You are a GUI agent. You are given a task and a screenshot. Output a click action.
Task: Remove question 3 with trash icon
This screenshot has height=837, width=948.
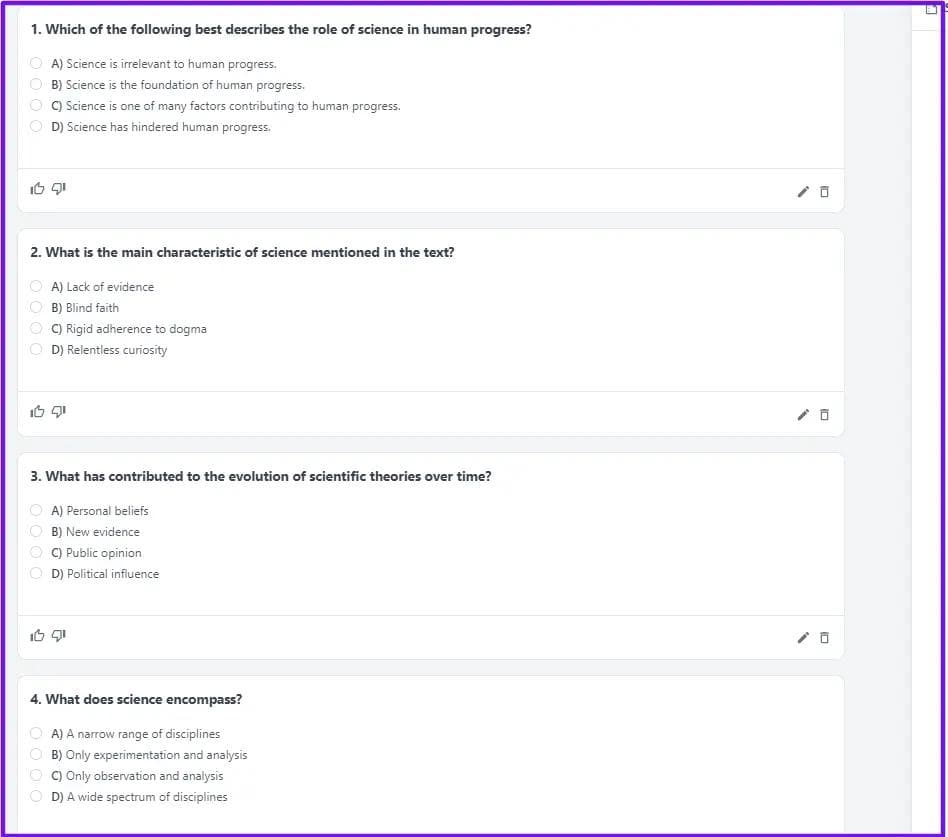pyautogui.click(x=824, y=637)
